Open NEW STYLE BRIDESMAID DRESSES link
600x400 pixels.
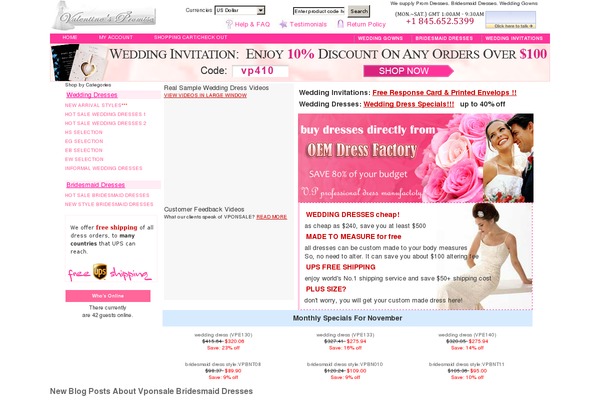click(x=109, y=204)
